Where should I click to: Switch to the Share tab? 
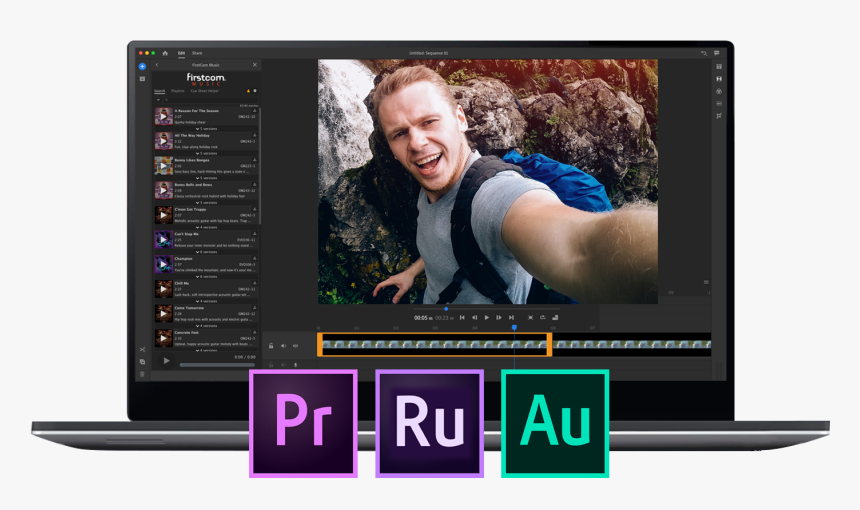point(197,53)
